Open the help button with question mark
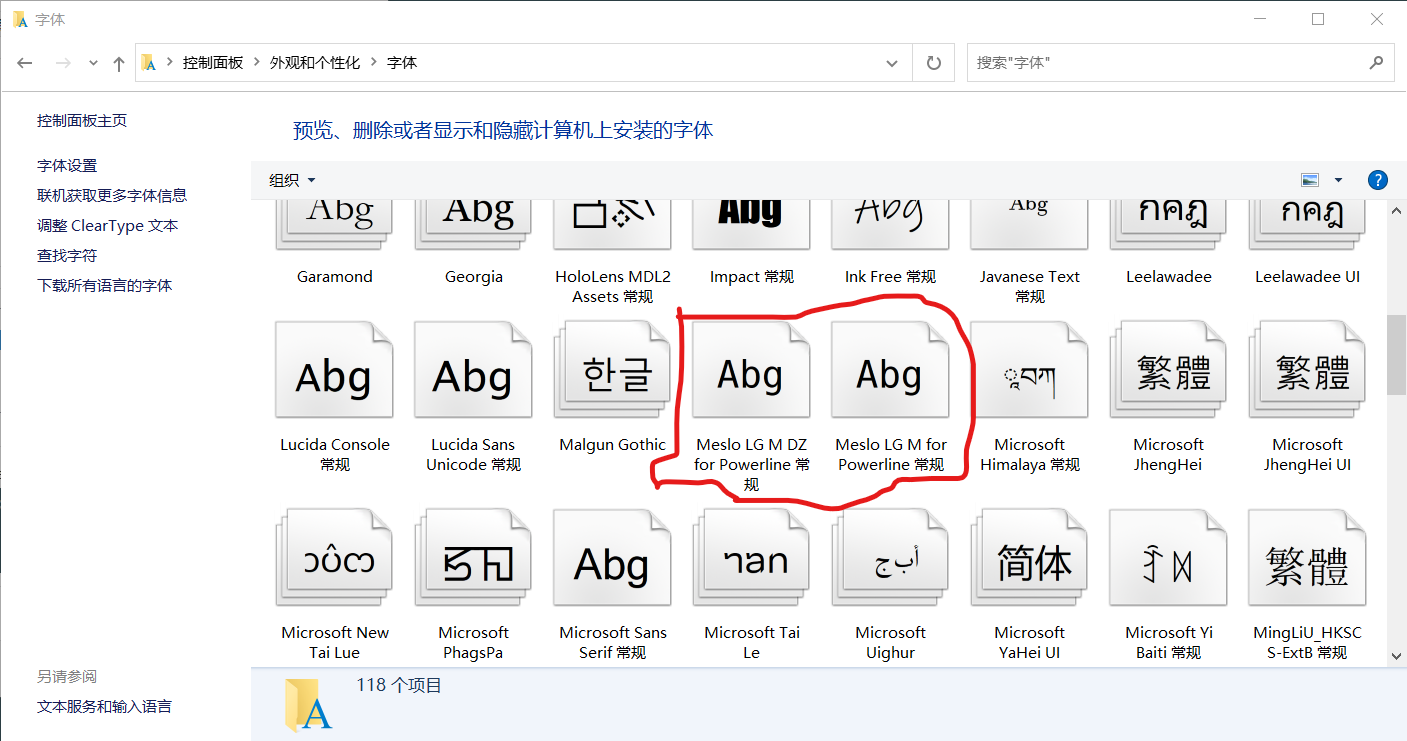The width and height of the screenshot is (1407, 741). coord(1377,180)
